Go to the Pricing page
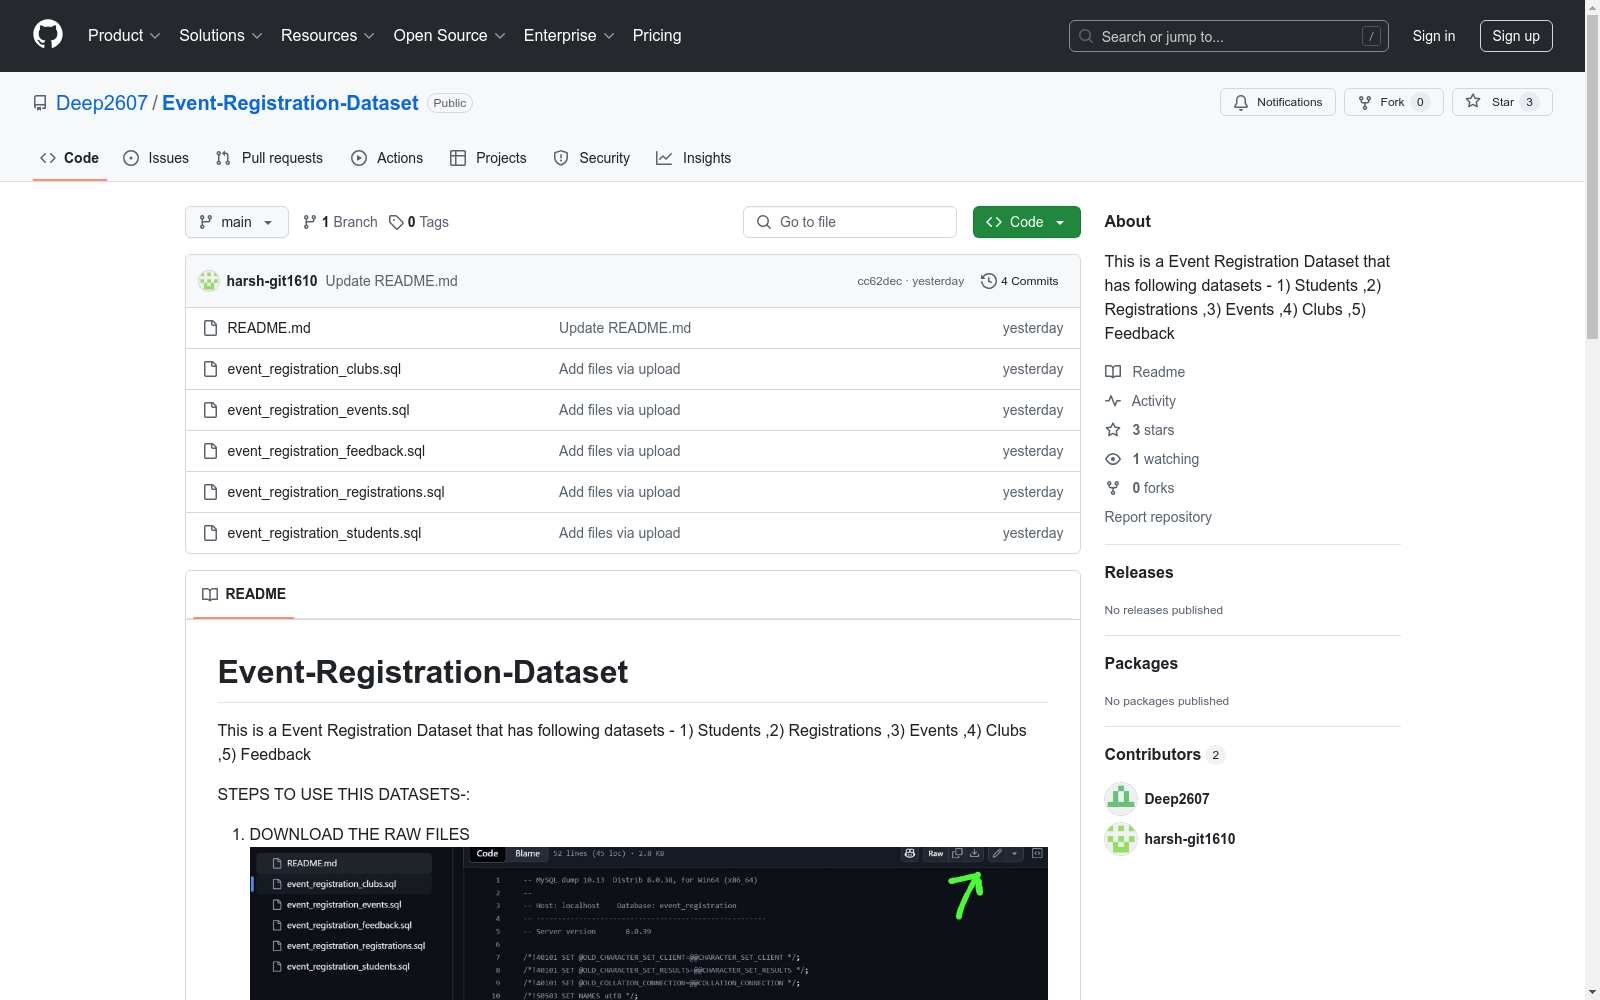Viewport: 1600px width, 1000px height. click(x=657, y=36)
